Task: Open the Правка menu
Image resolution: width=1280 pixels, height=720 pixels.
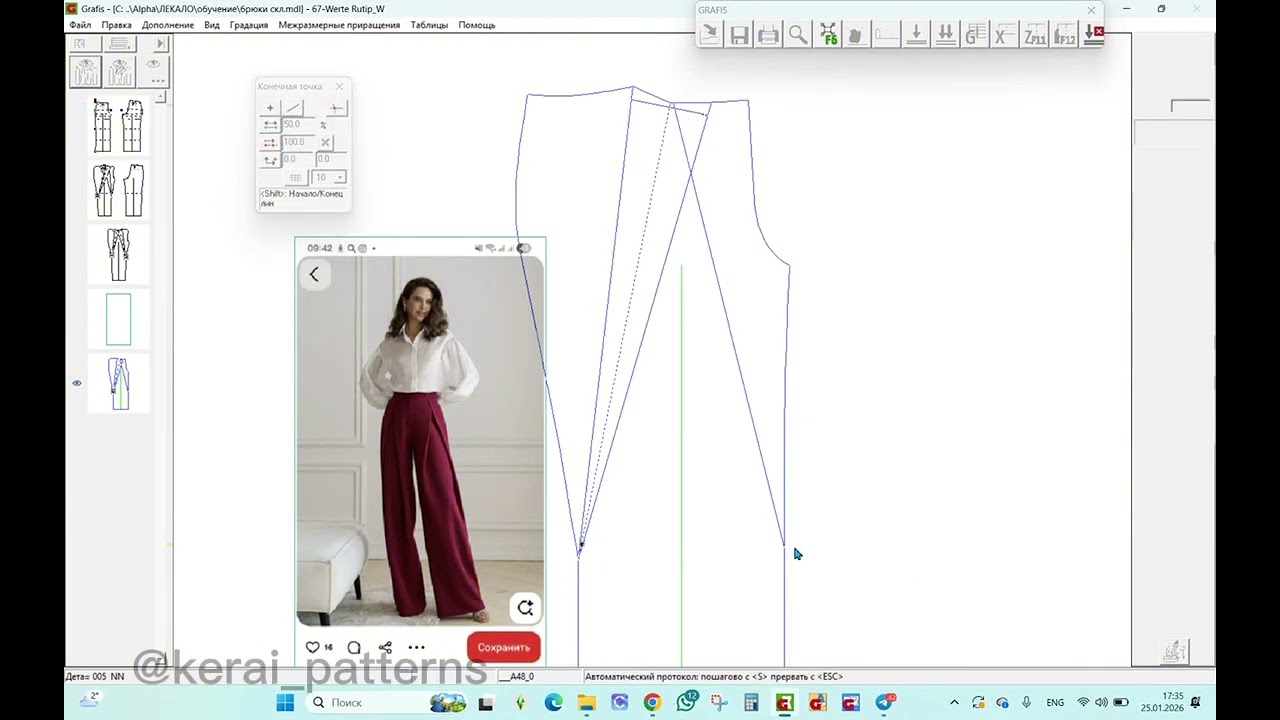Action: click(116, 25)
